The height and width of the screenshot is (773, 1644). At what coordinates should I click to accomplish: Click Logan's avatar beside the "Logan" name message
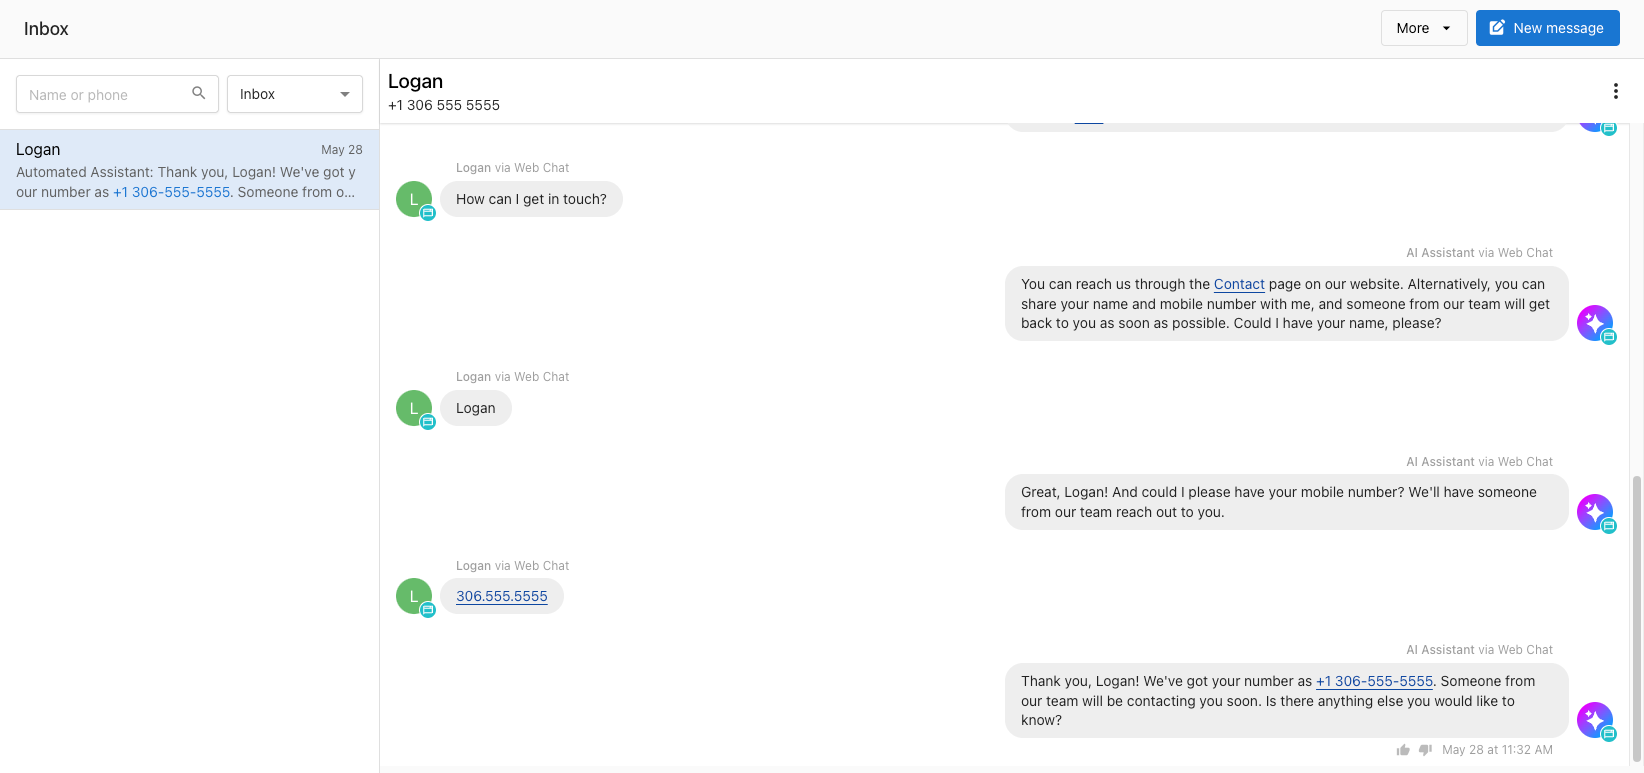click(x=414, y=408)
